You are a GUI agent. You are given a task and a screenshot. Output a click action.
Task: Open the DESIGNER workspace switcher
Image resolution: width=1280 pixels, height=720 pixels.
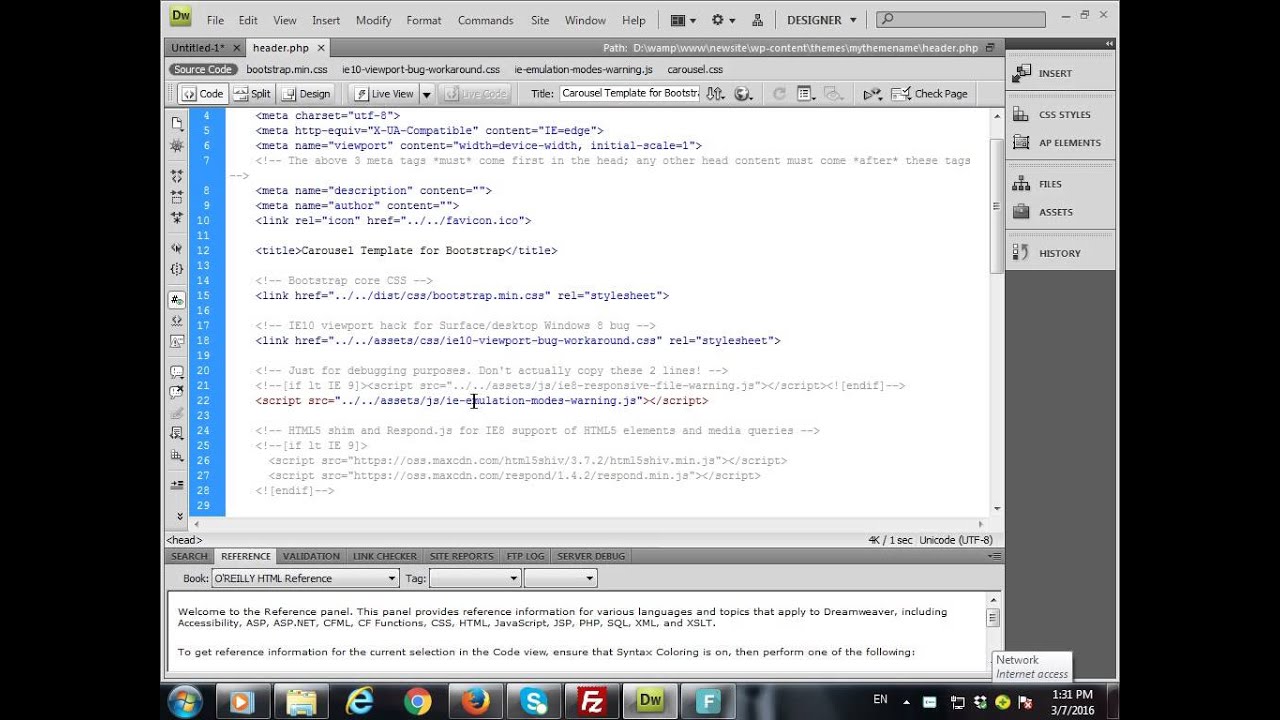822,20
